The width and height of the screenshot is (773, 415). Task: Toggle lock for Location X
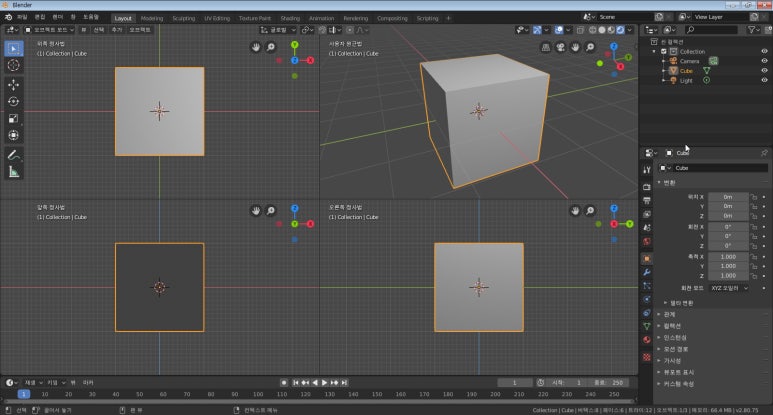[x=754, y=197]
